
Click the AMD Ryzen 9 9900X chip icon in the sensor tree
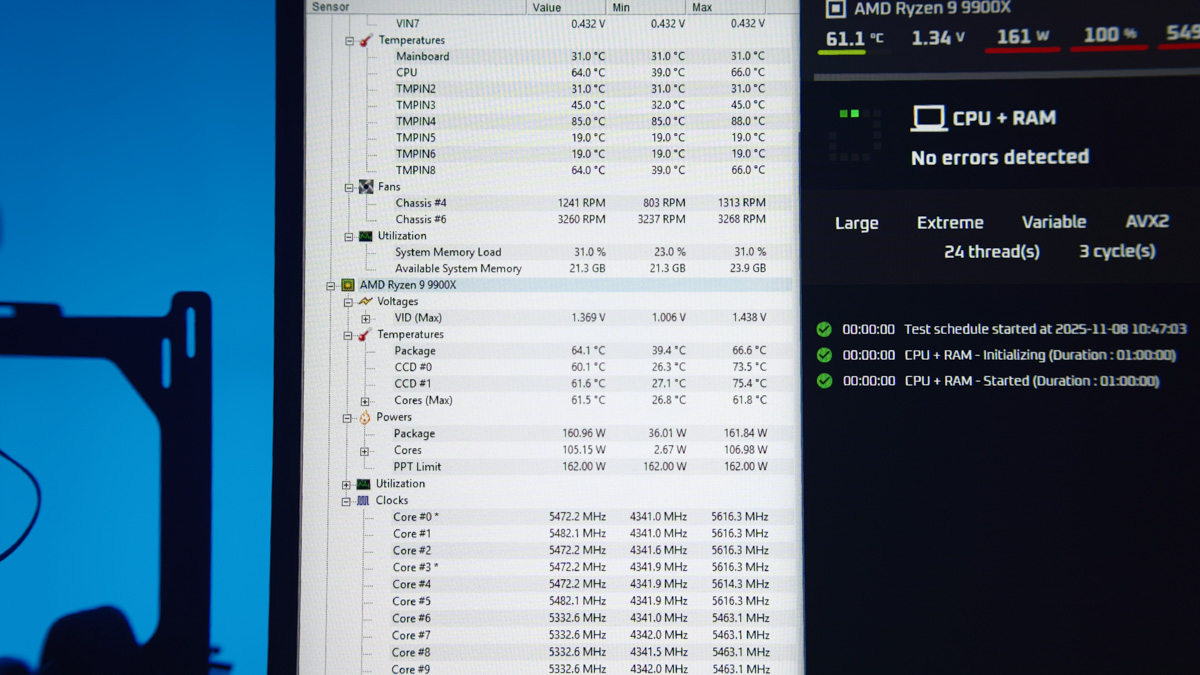[348, 285]
